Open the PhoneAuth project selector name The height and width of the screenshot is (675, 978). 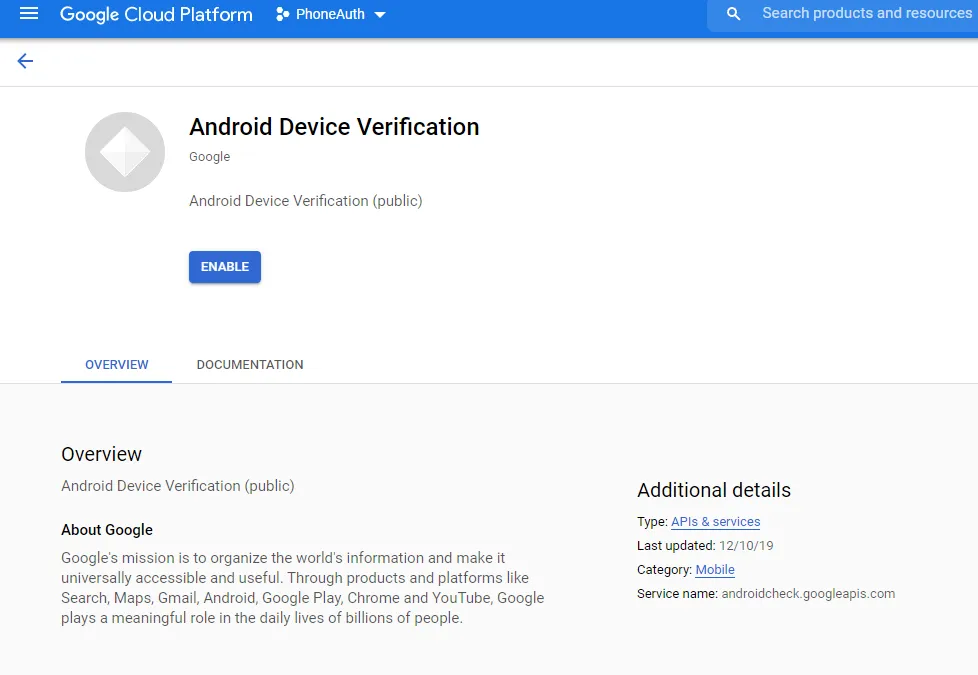click(330, 15)
